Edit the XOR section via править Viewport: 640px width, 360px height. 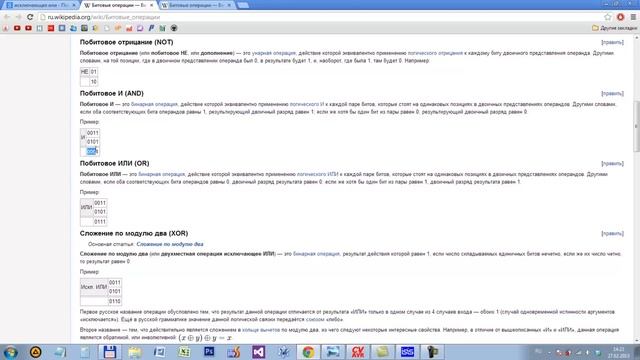612,233
